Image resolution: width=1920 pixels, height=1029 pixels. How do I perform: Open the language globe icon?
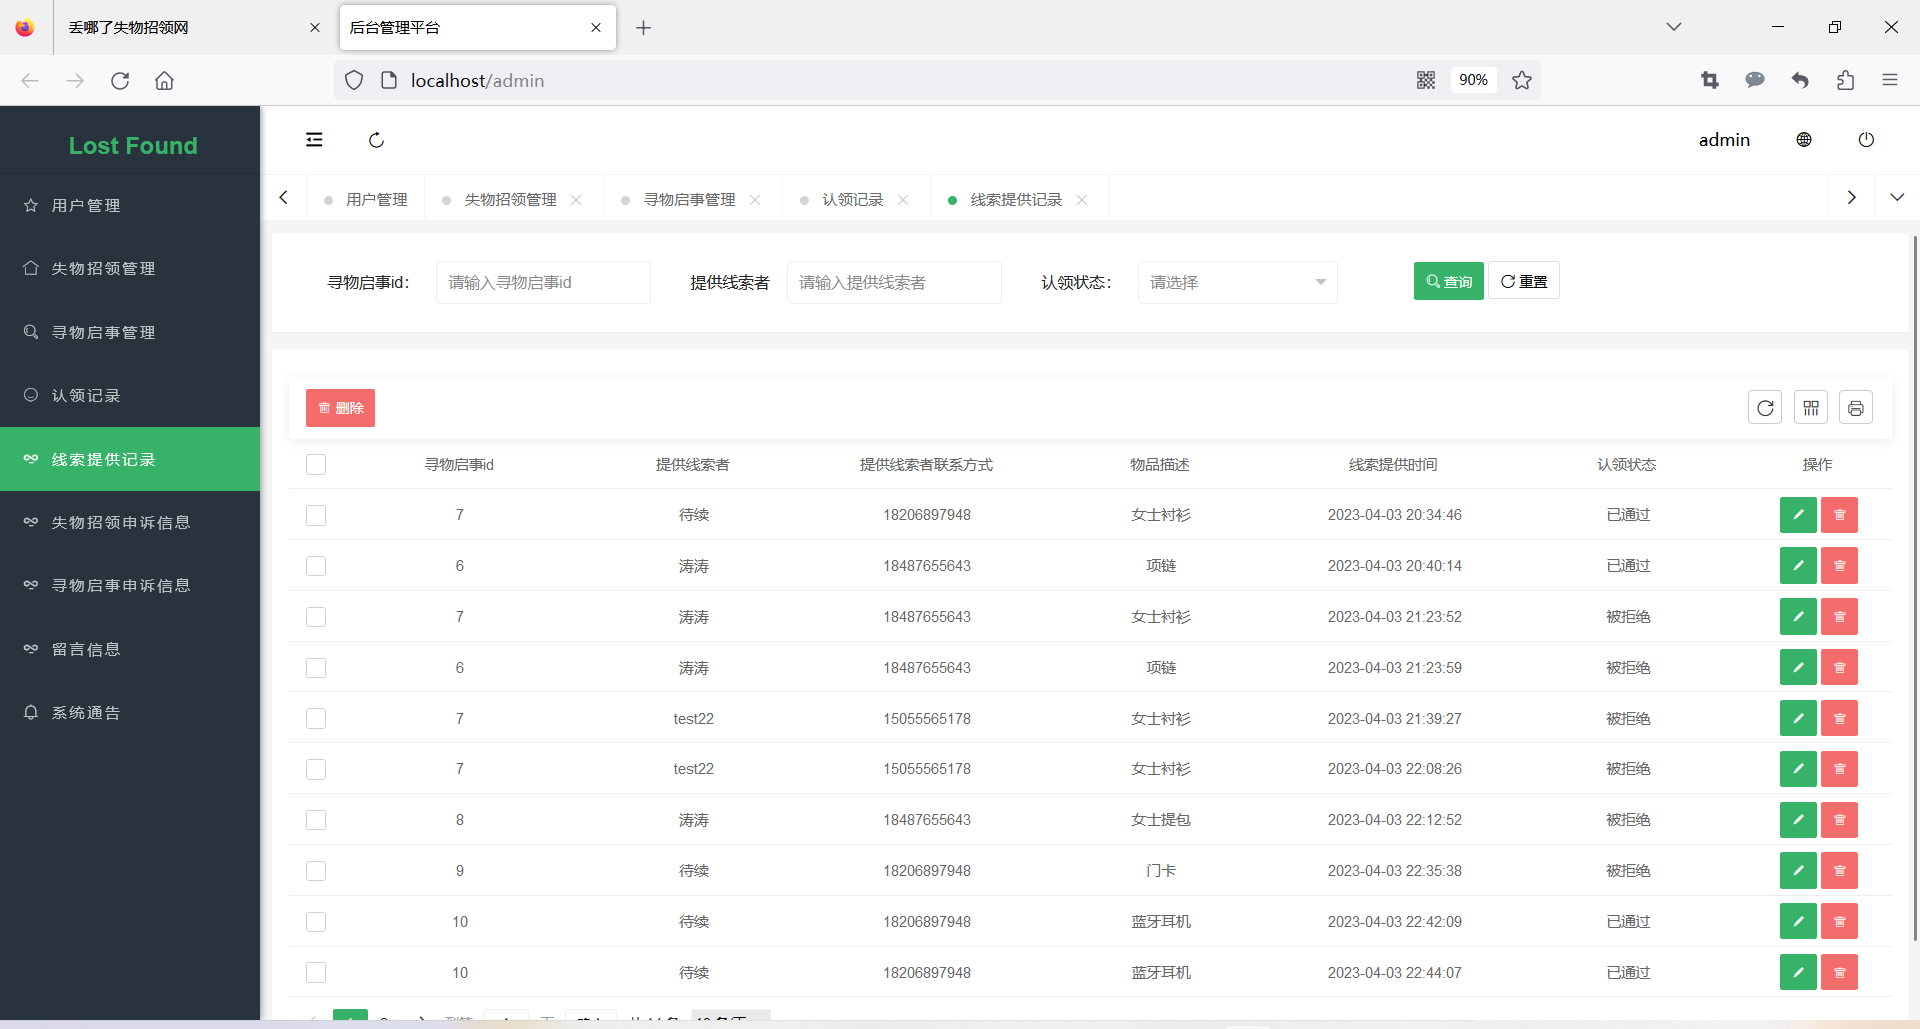[1804, 140]
